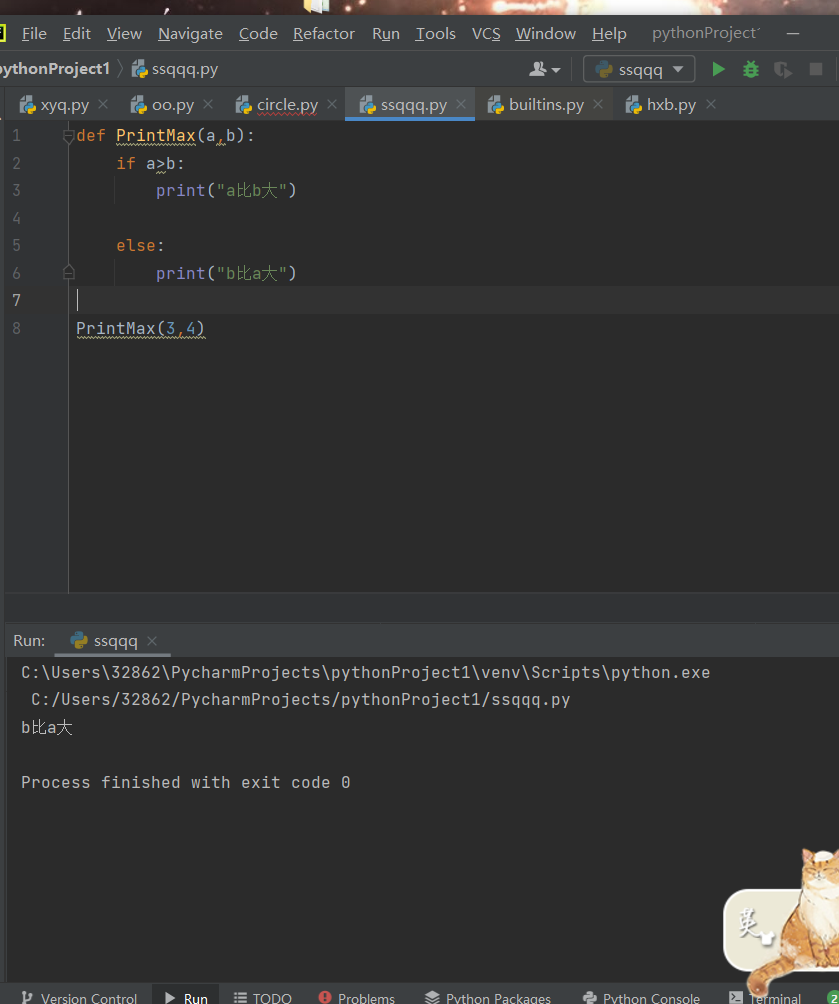The width and height of the screenshot is (839, 1004).
Task: Click the print("b比a大") statement on line 6
Action: pyautogui.click(x=226, y=273)
